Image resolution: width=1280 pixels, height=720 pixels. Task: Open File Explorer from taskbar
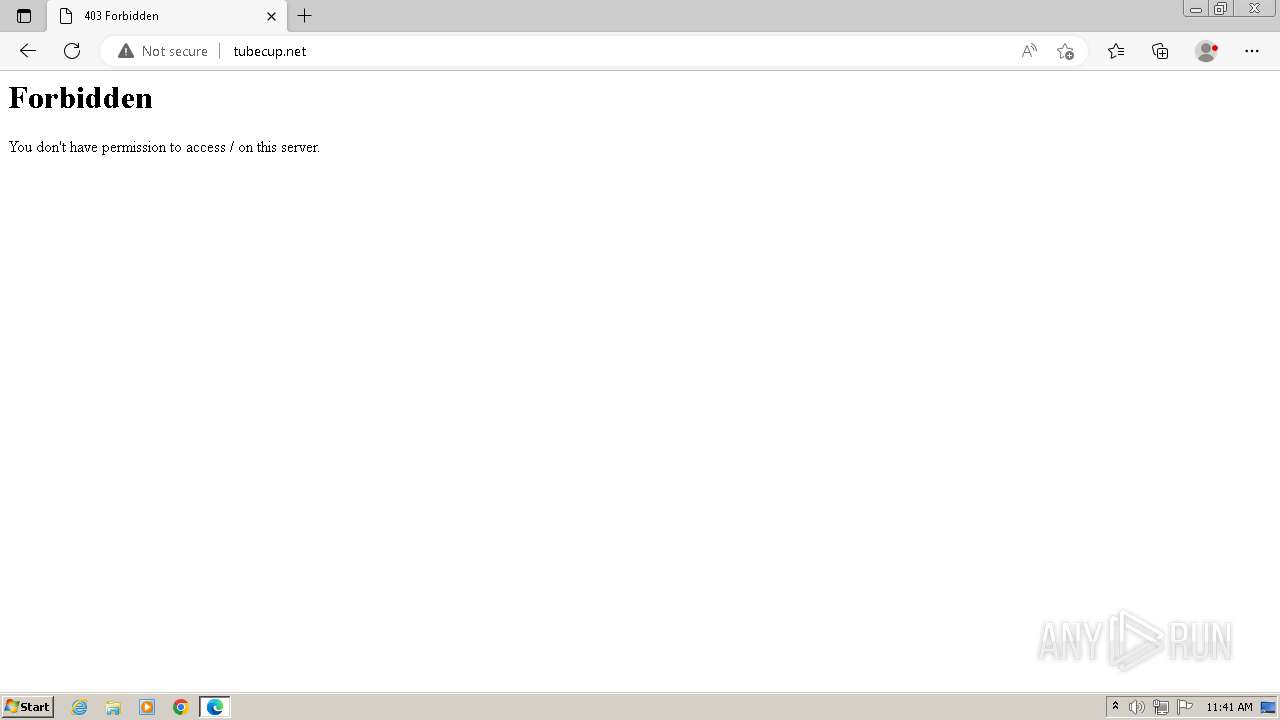(x=113, y=707)
